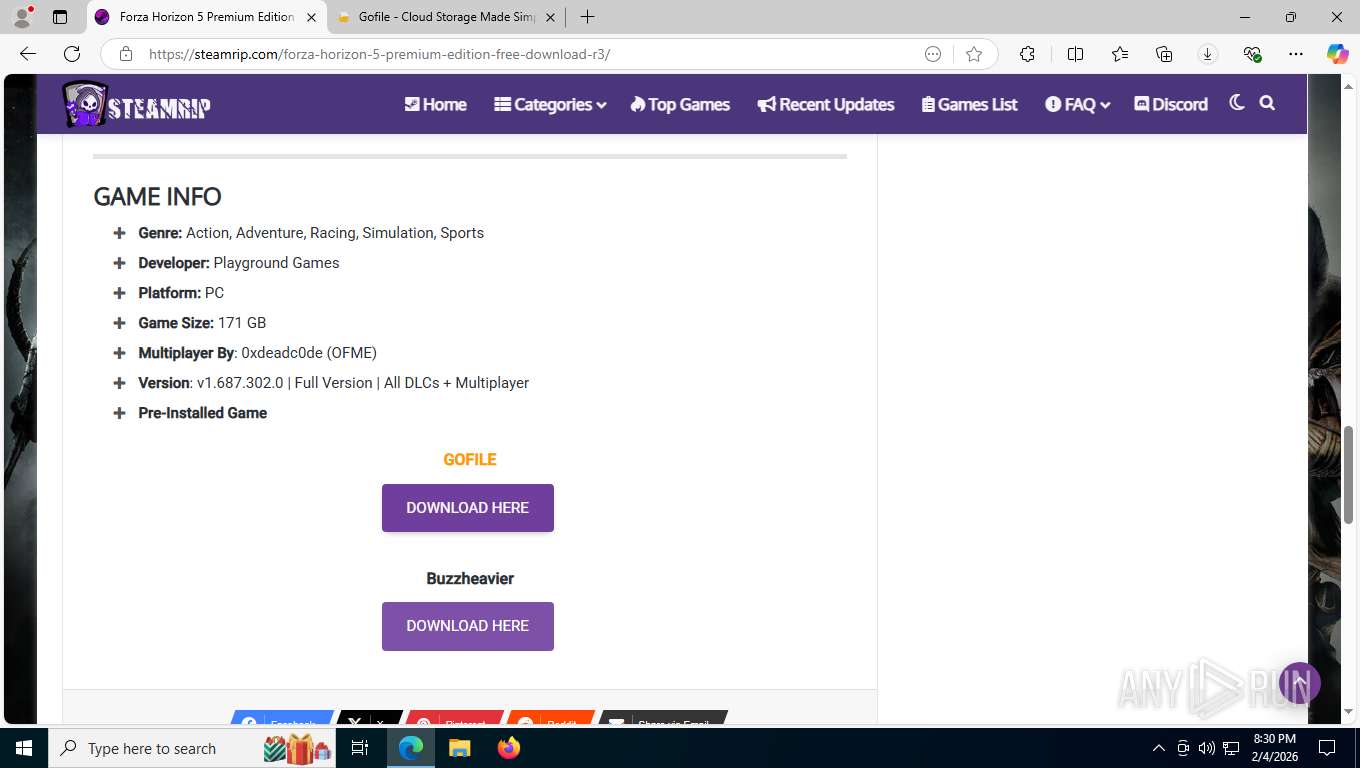Open page in-page options (read aloud) icon
The image size is (1360, 768).
pyautogui.click(x=933, y=54)
